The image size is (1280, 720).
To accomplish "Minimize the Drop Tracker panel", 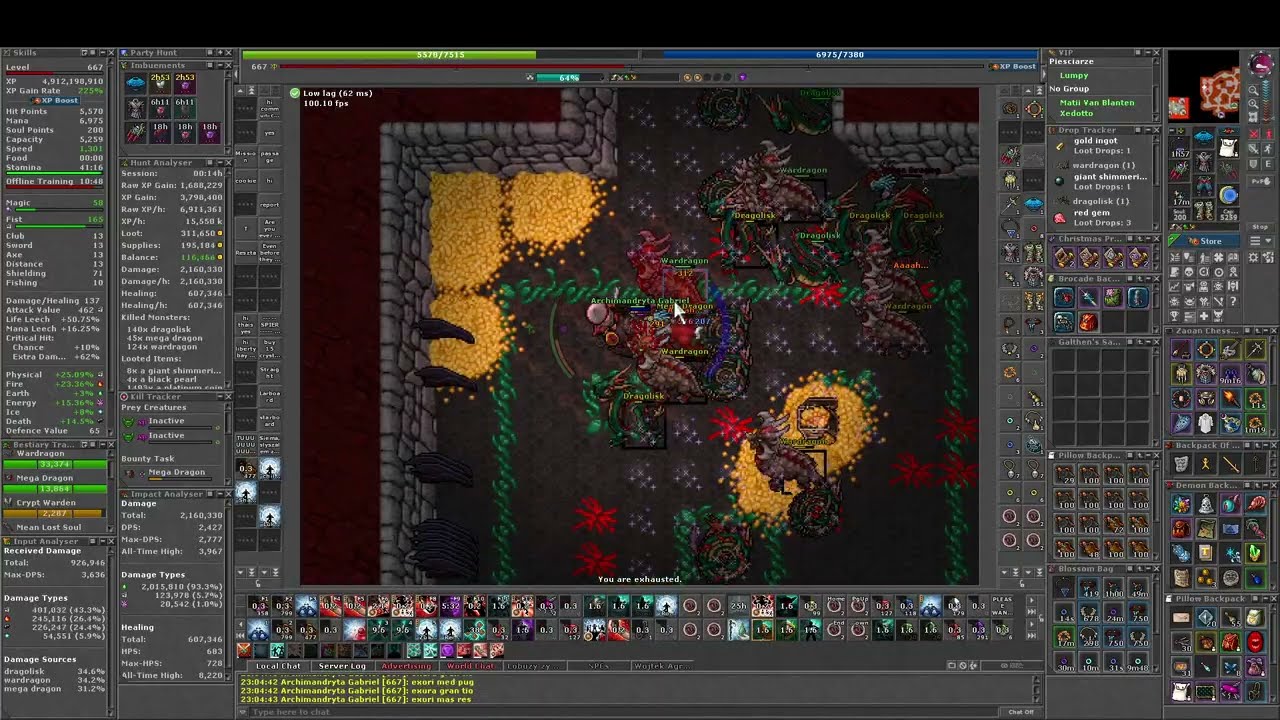I will [1148, 130].
